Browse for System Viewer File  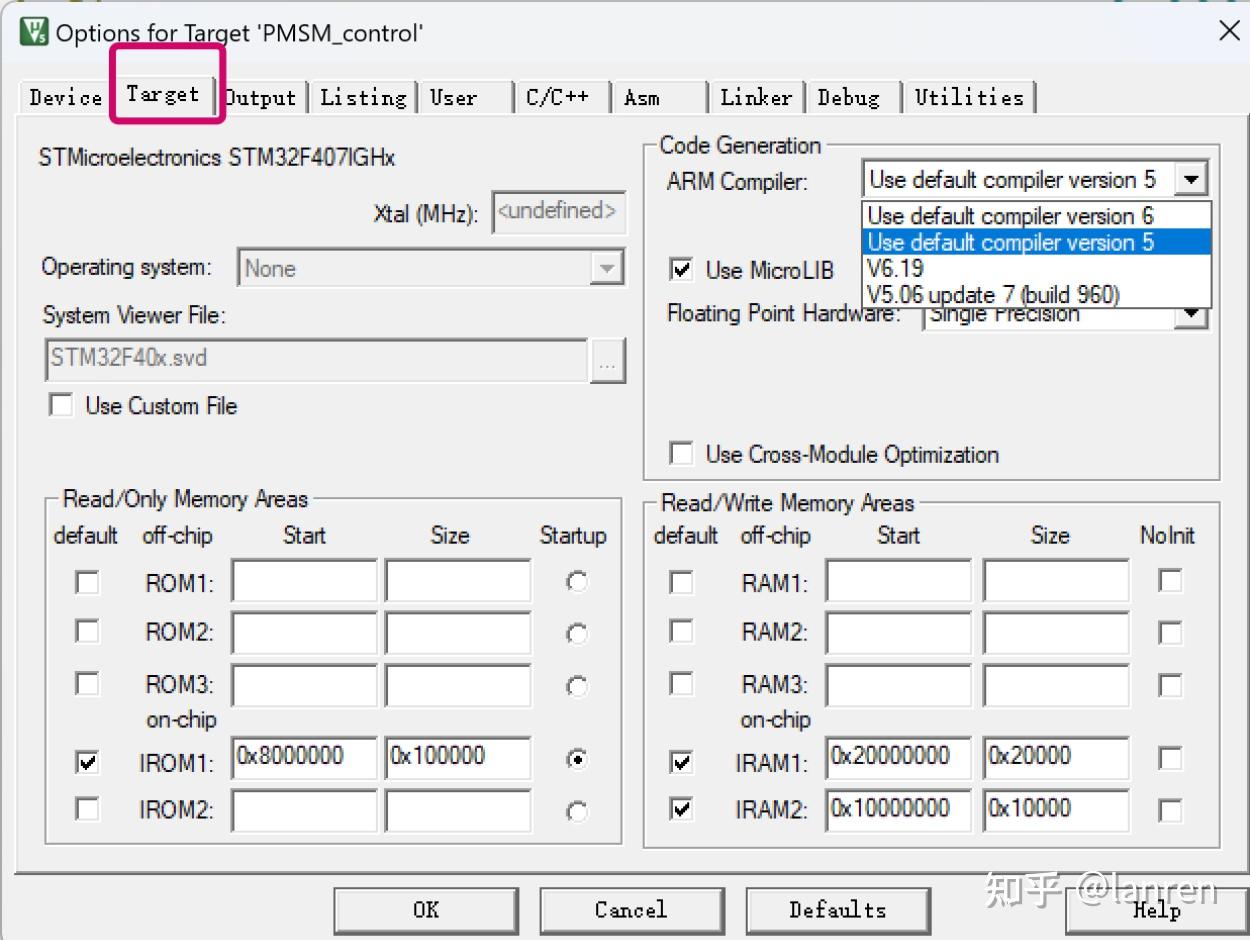coord(607,363)
